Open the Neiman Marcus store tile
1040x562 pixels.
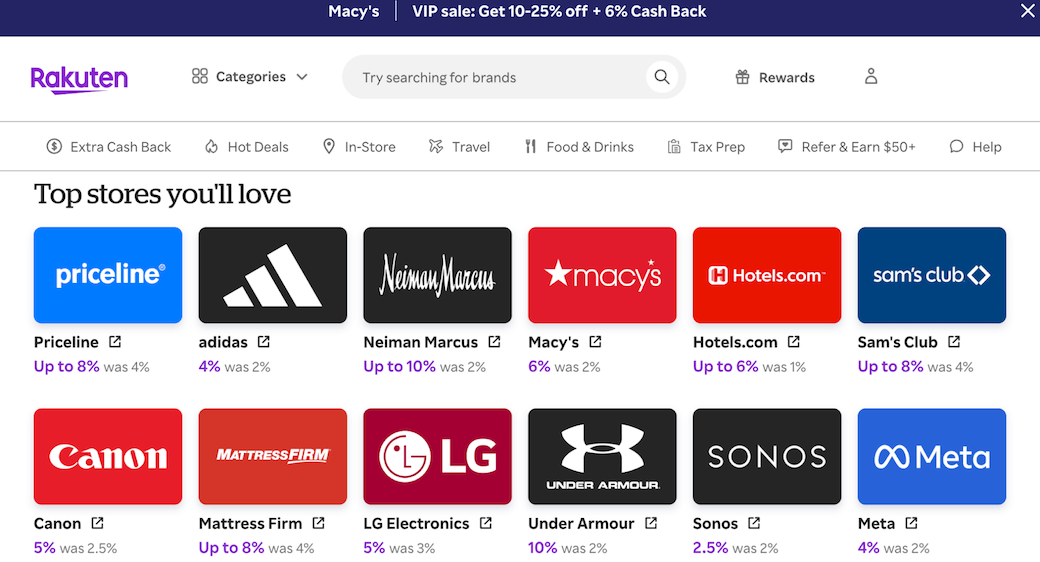pos(437,275)
